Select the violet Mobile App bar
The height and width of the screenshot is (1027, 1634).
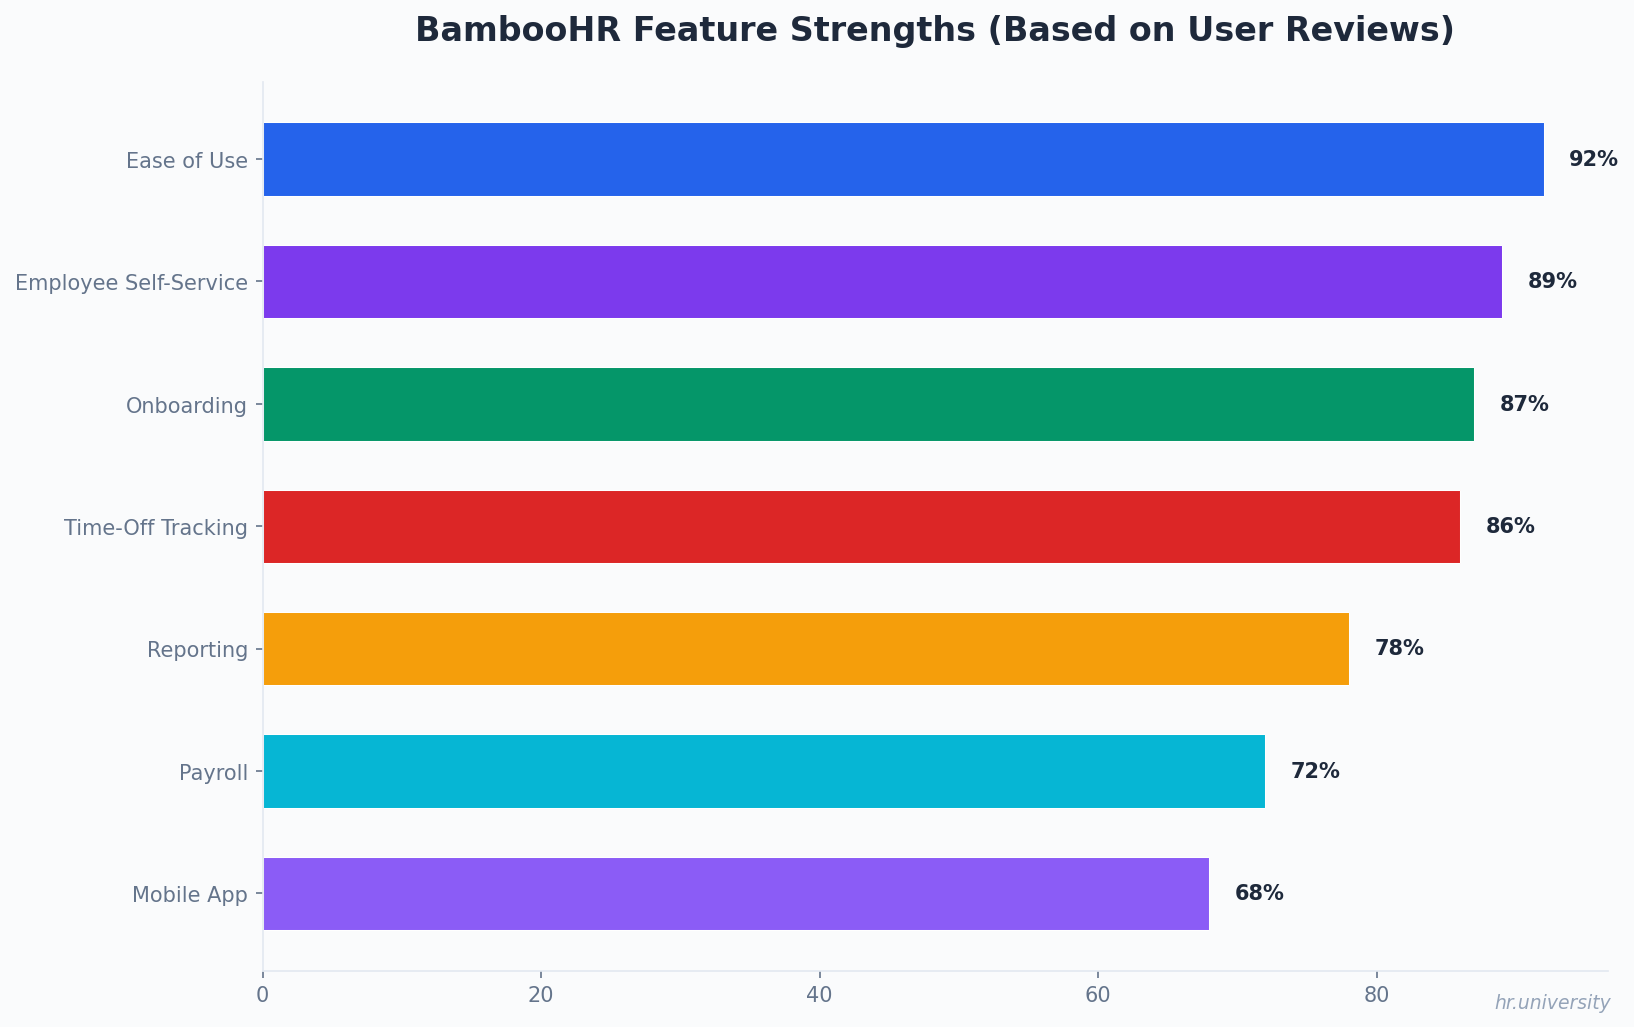click(x=736, y=894)
